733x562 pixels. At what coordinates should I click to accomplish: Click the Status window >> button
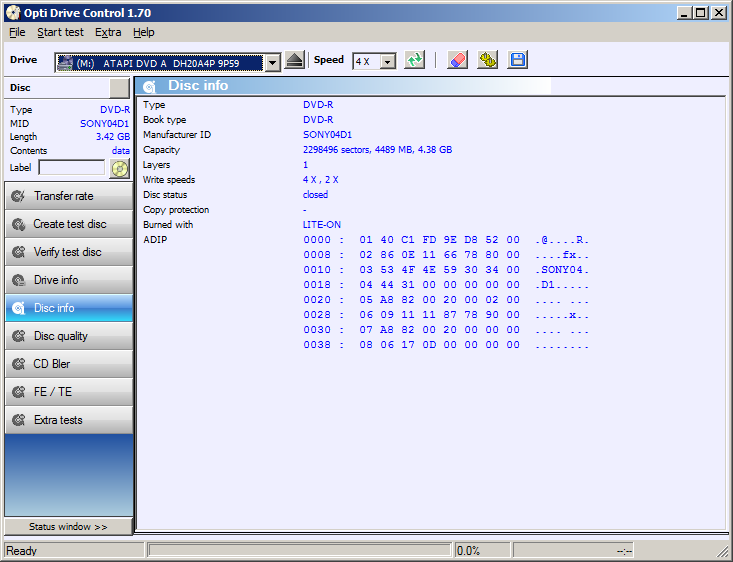click(68, 526)
